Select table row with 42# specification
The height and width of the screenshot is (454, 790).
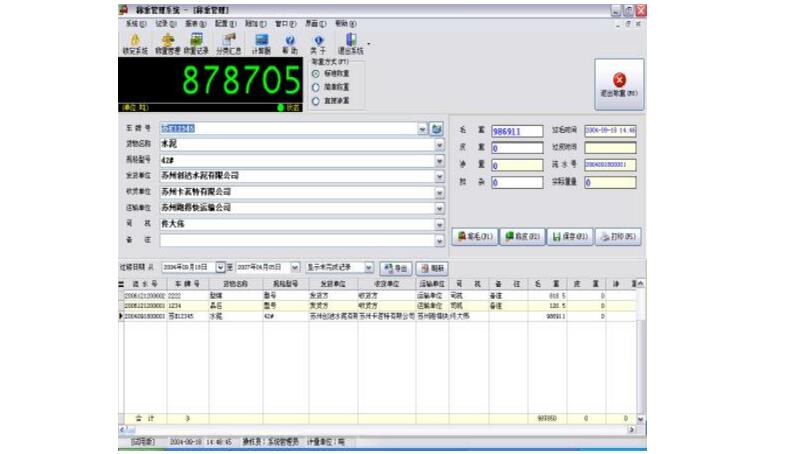(379, 316)
